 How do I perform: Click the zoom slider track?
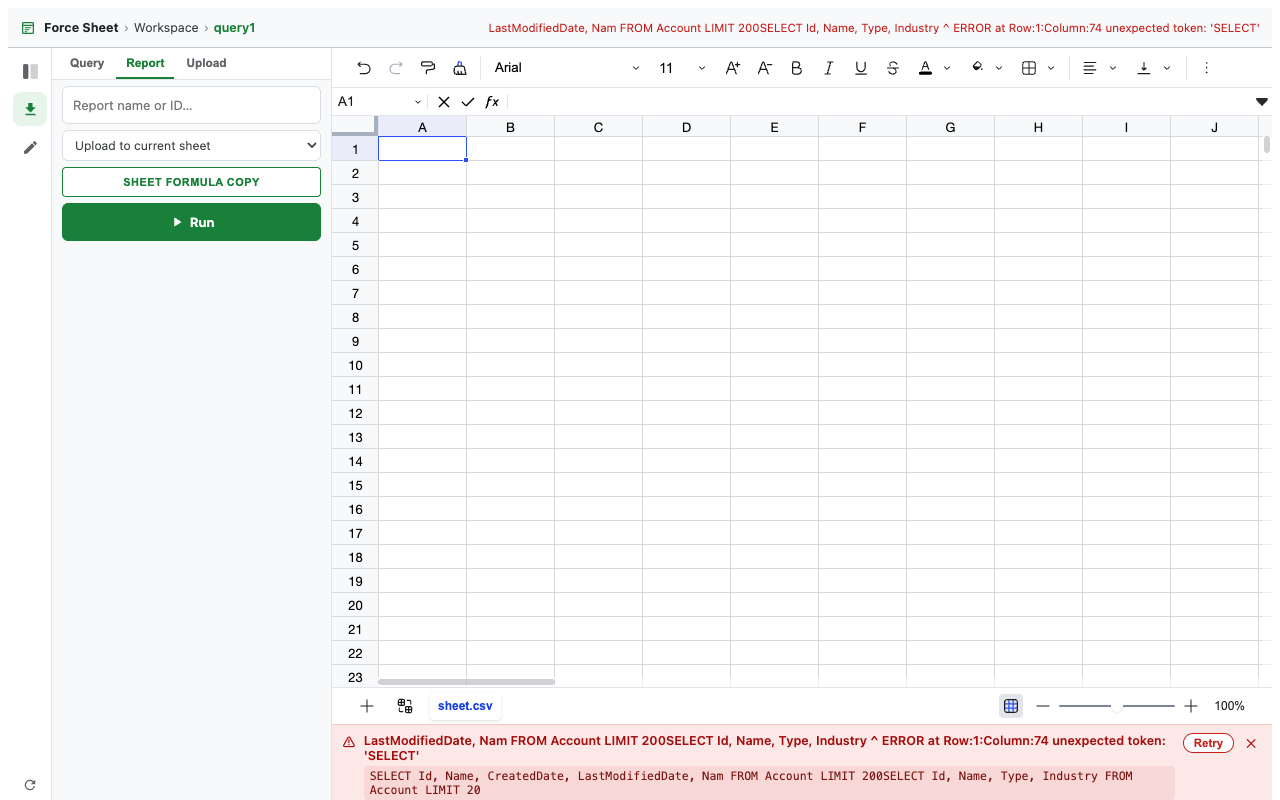coord(1117,706)
